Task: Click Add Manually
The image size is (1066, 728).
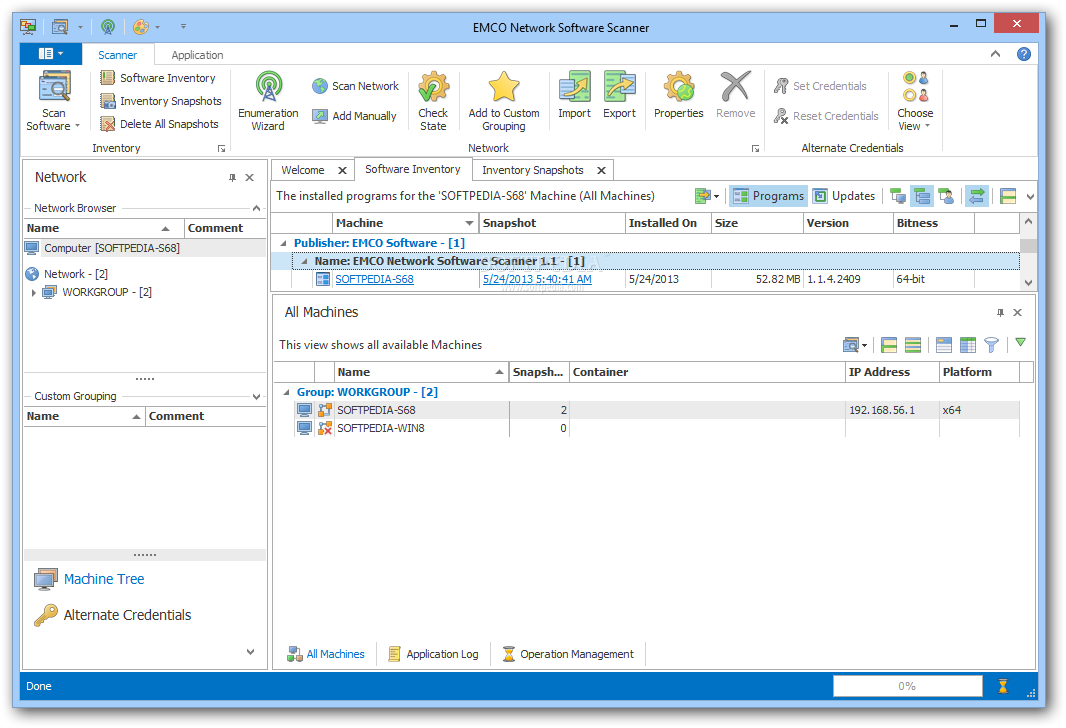Action: (354, 116)
